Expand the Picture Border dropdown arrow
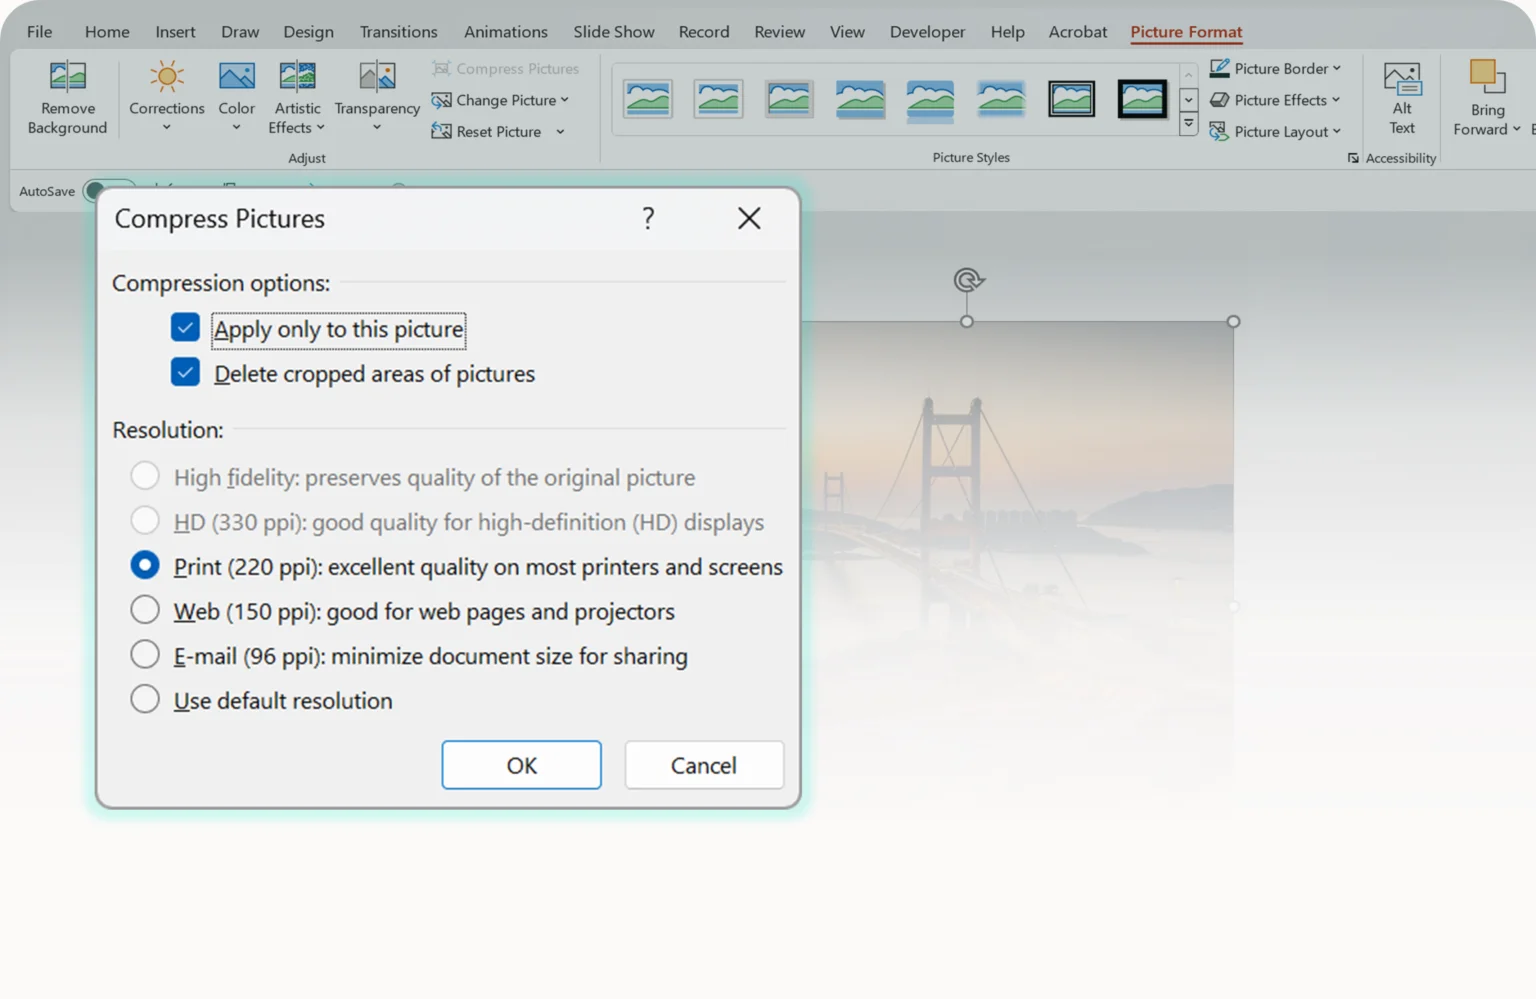The image size is (1536, 999). (x=1337, y=68)
